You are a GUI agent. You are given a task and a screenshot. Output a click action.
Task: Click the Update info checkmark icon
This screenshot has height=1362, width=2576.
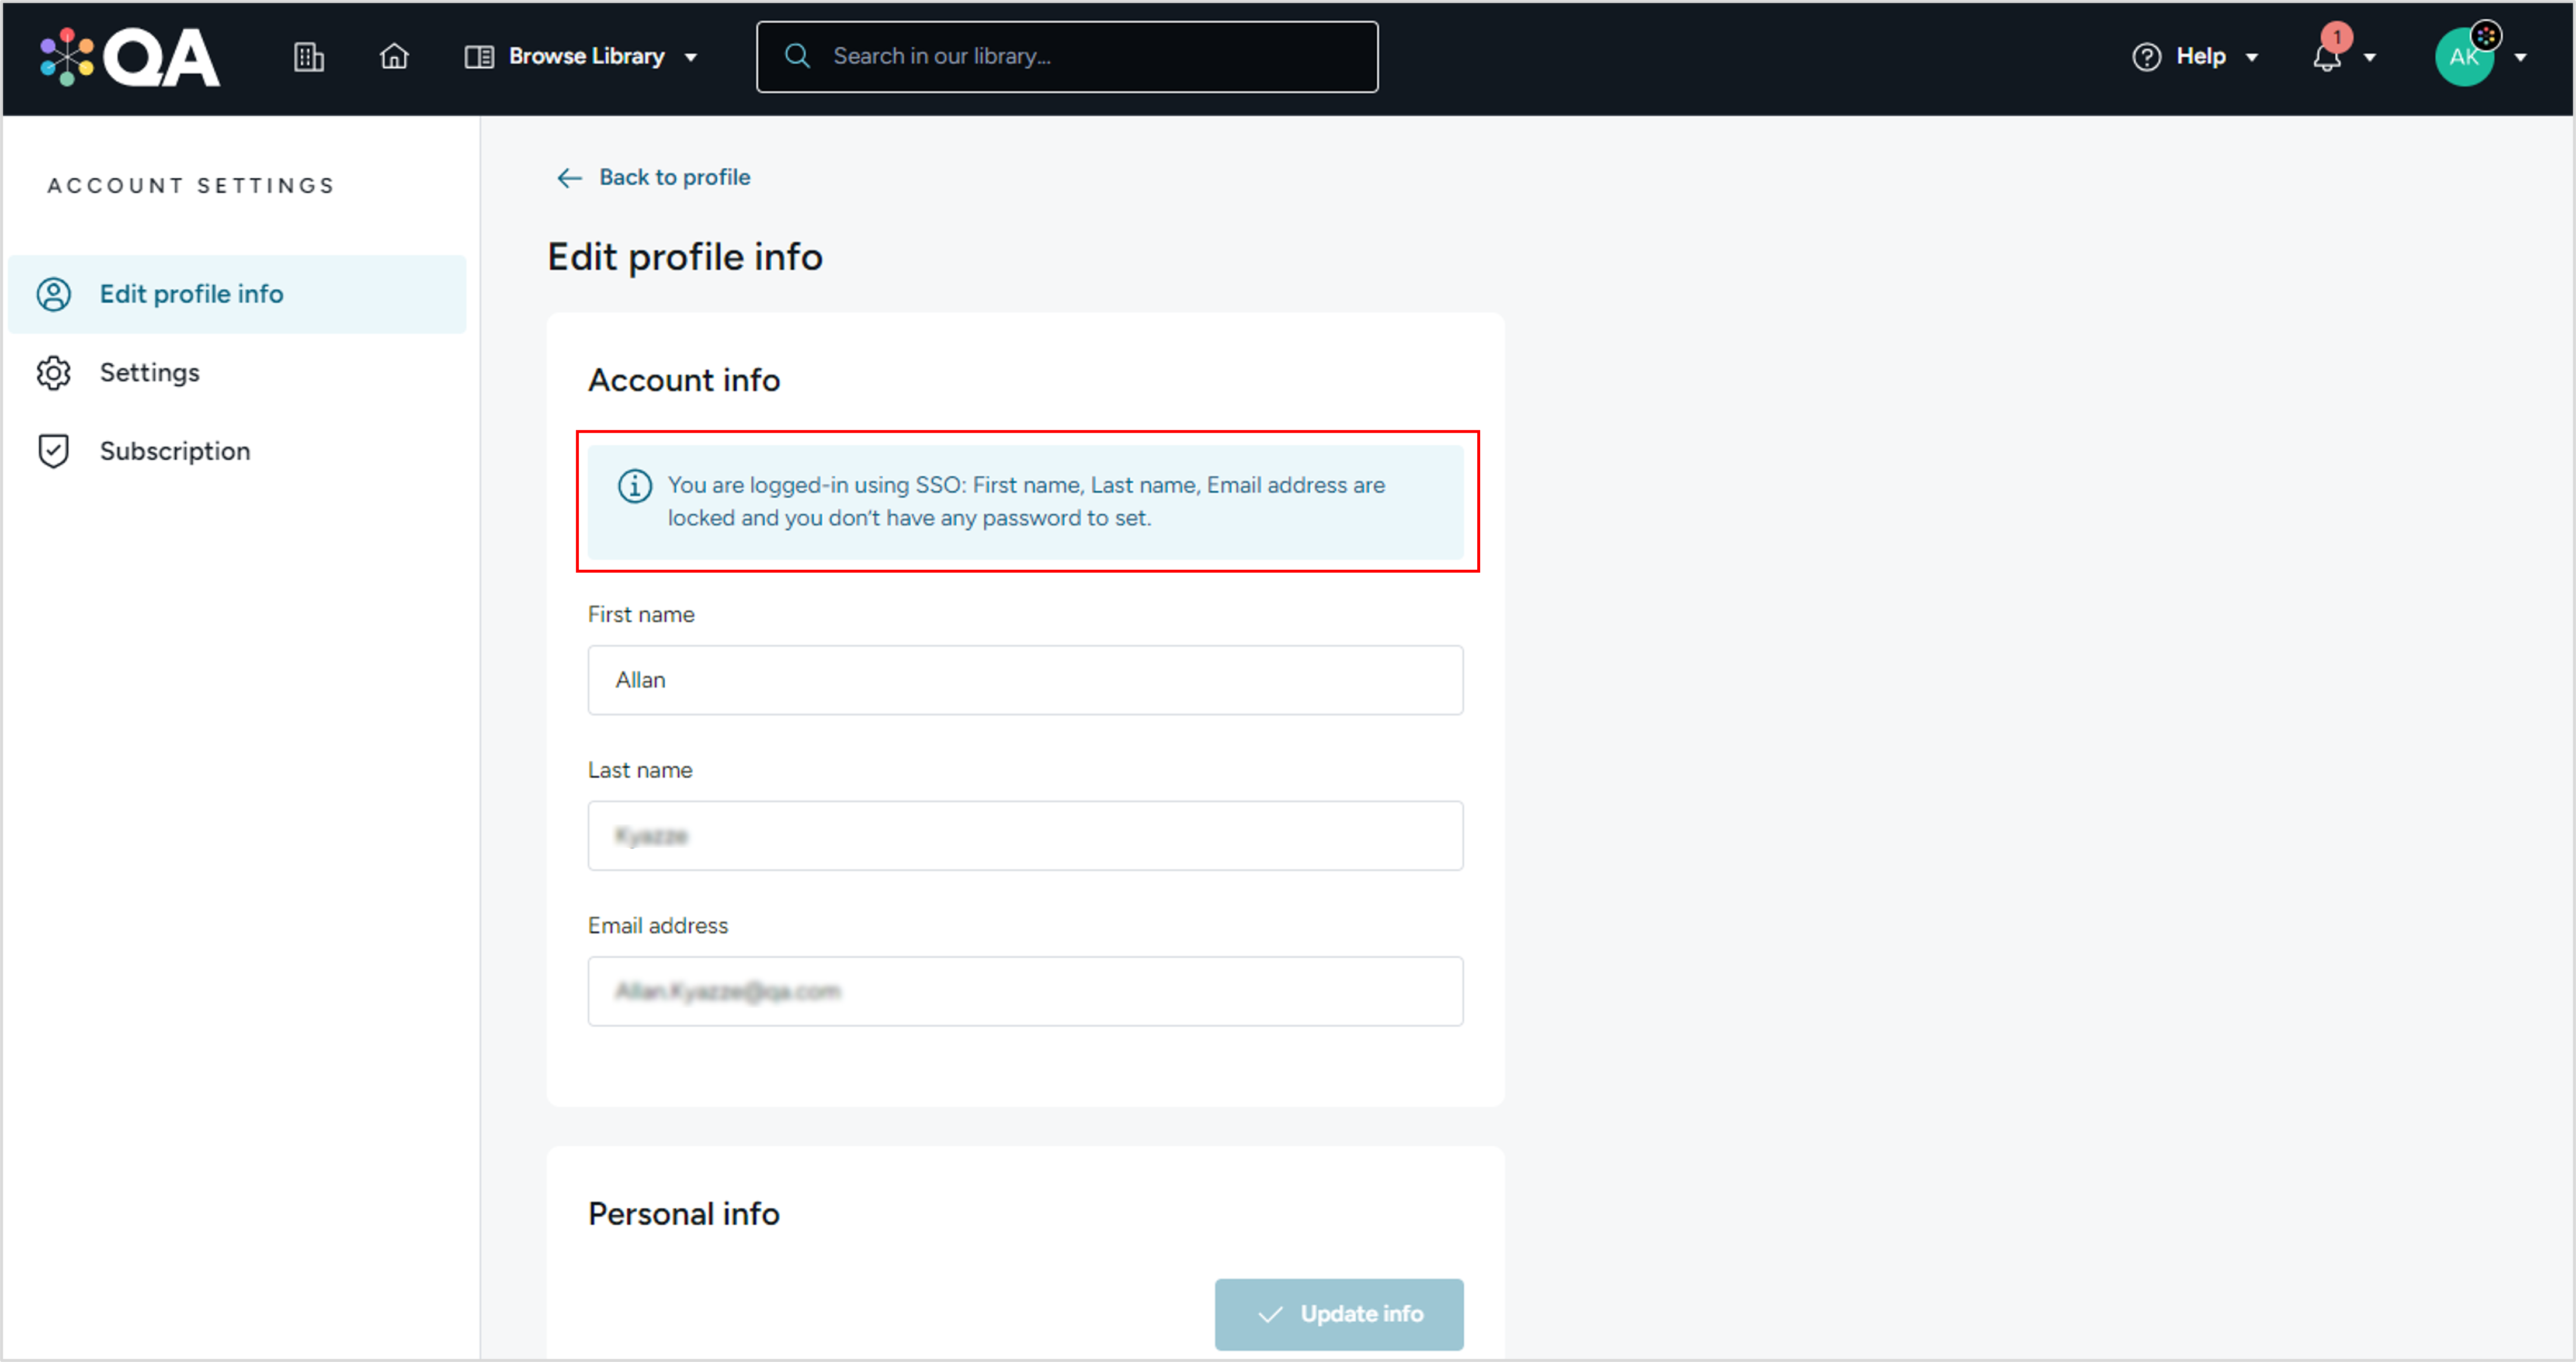tap(1270, 1316)
